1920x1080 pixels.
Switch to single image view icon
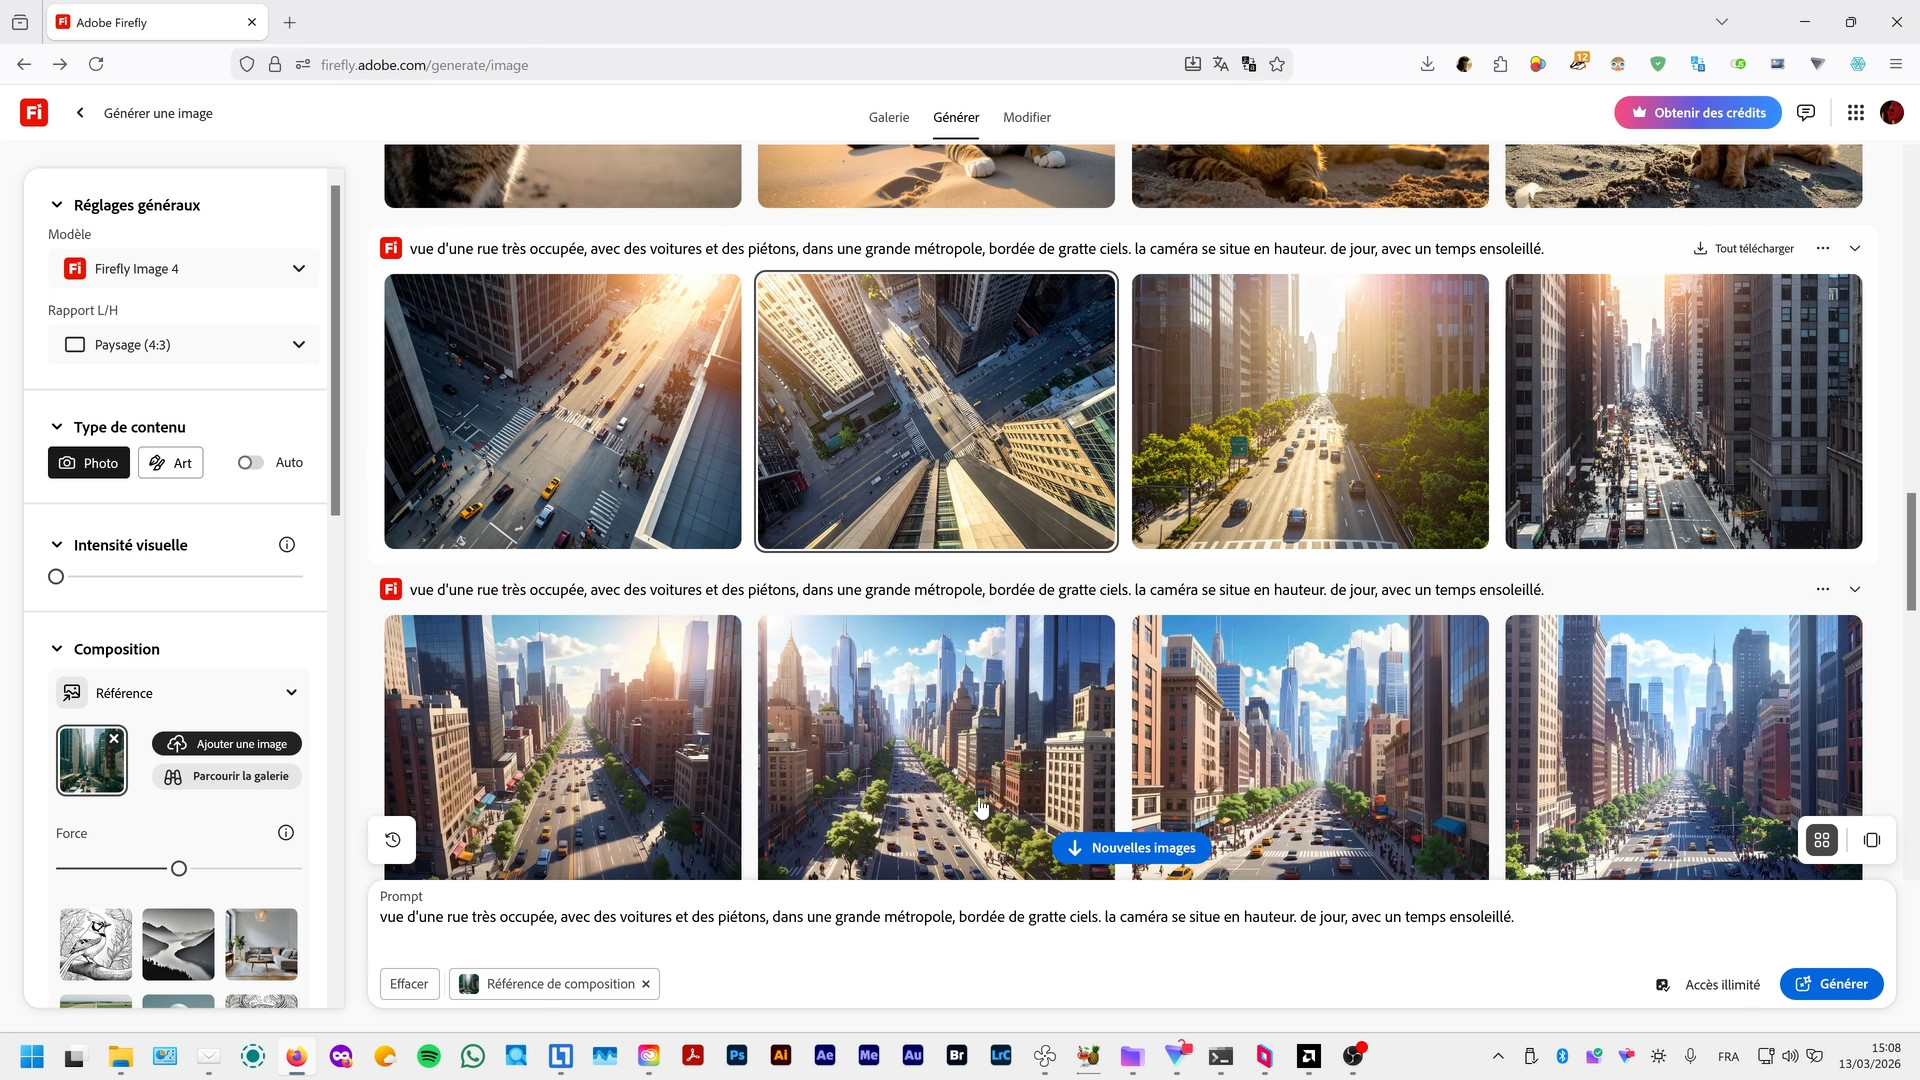tap(1872, 840)
